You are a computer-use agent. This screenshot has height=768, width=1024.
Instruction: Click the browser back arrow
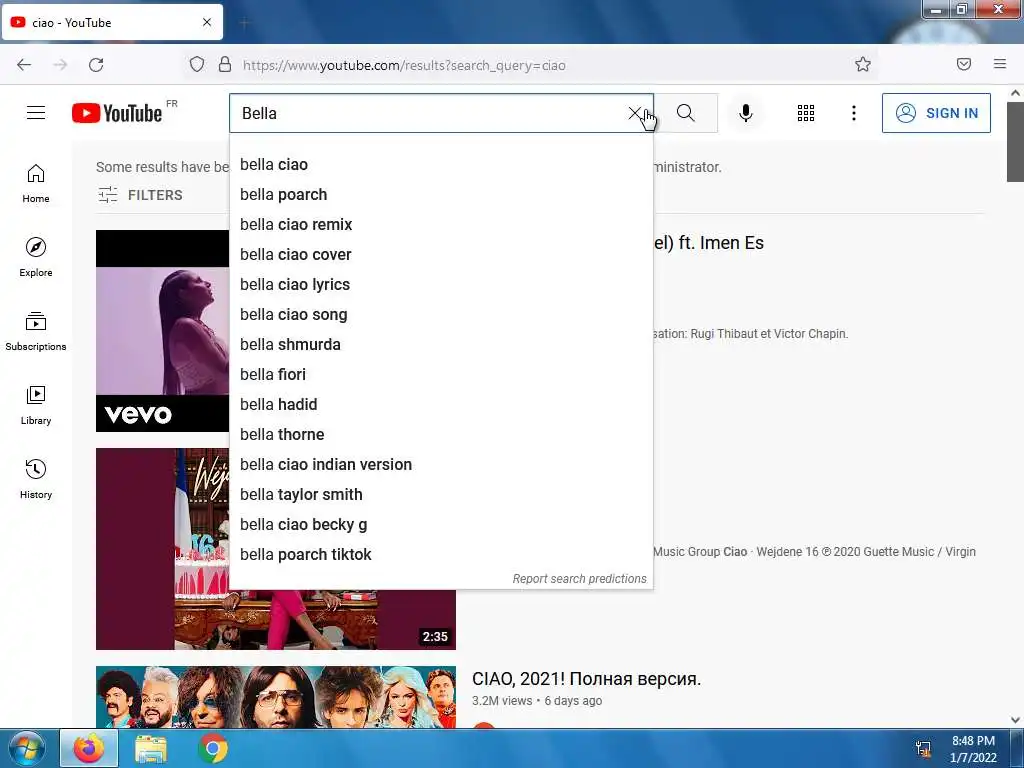(x=24, y=65)
